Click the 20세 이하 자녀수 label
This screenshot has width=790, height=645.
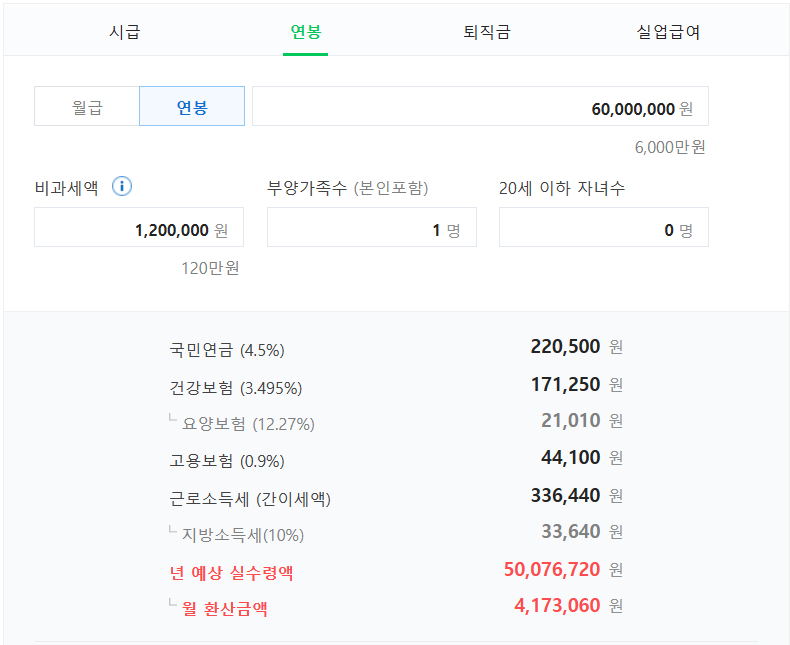pos(562,188)
